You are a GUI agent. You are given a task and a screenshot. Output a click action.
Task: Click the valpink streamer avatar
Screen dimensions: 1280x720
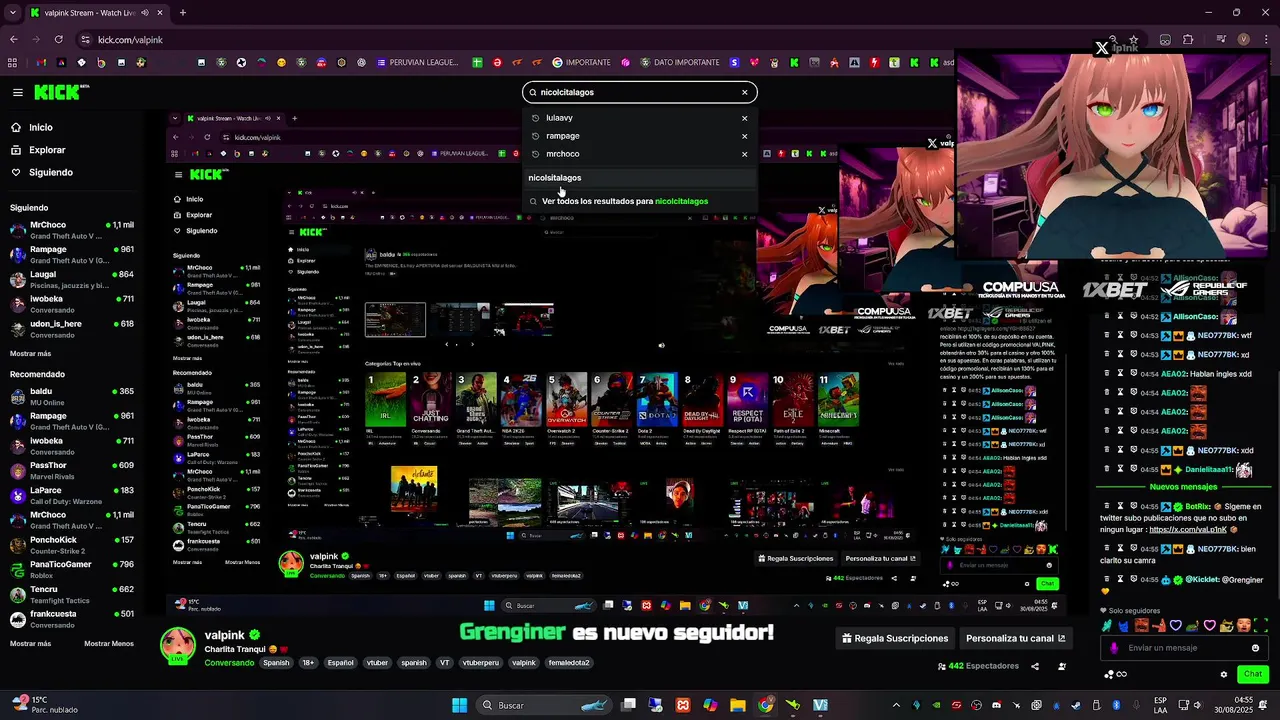[x=178, y=646]
